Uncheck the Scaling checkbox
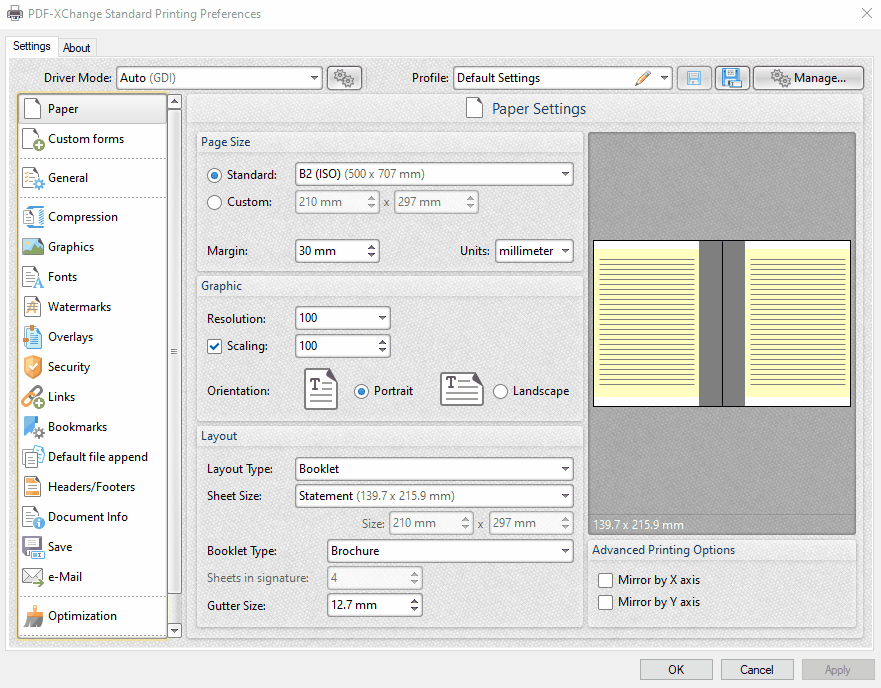Image resolution: width=881 pixels, height=688 pixels. point(214,346)
